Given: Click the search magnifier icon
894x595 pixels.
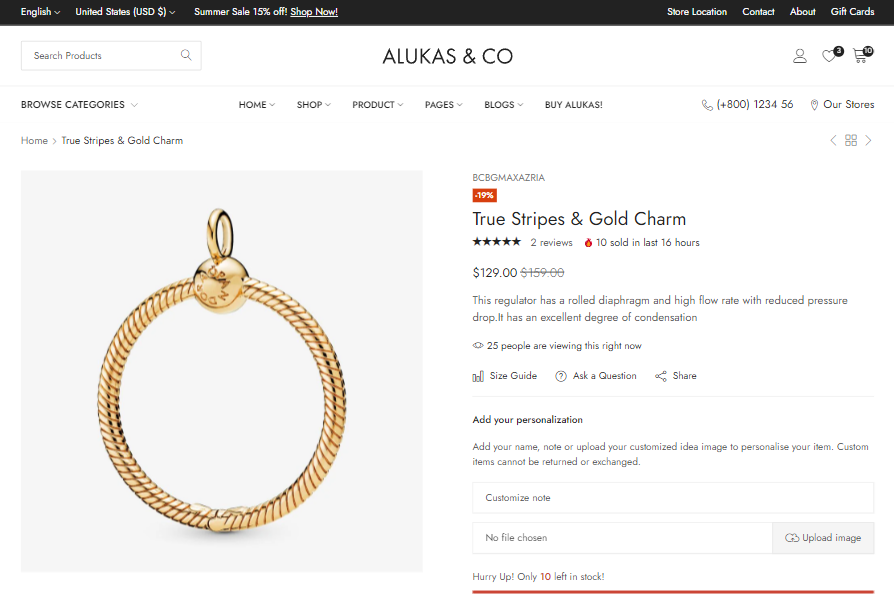Looking at the screenshot, I should pyautogui.click(x=186, y=56).
